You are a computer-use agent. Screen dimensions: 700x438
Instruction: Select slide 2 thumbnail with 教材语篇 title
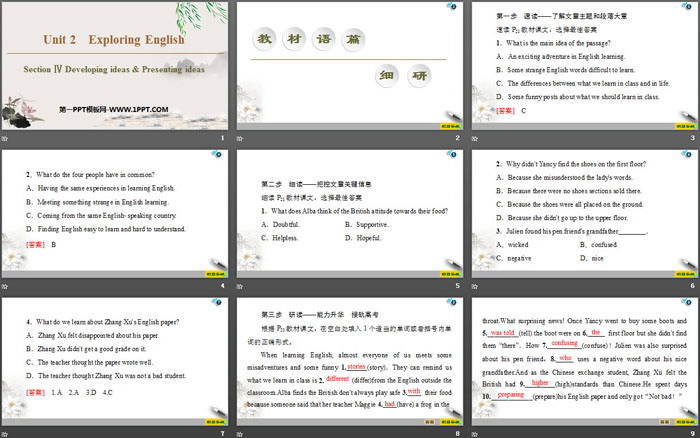point(350,66)
